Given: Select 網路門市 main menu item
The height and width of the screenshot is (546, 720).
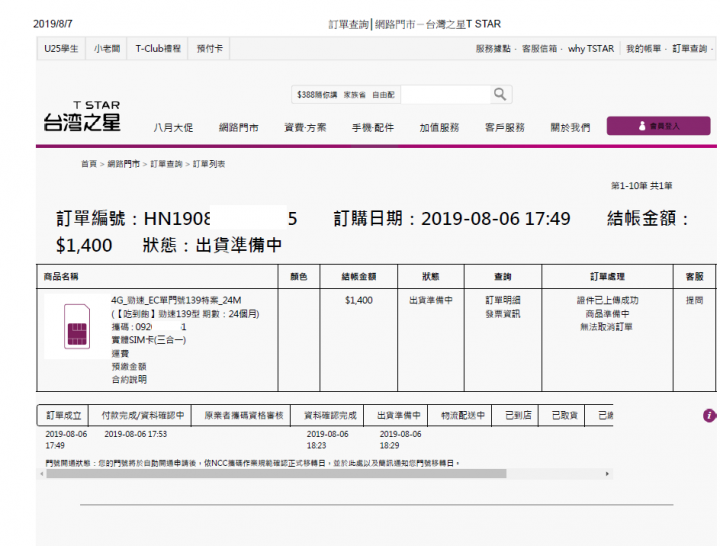Looking at the screenshot, I should coord(238,128).
